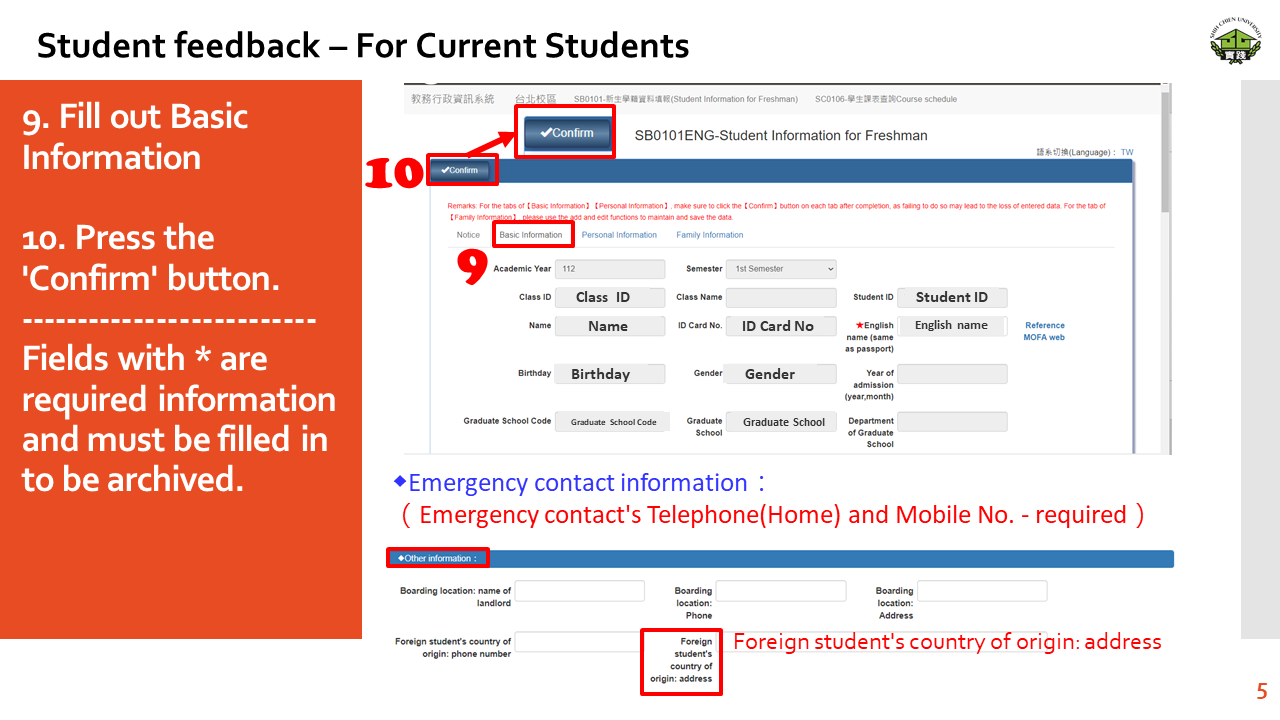Screen dimensions: 1280x720
Task: Click the foreign student's origin phone number field
Action: pyautogui.click(x=578, y=642)
